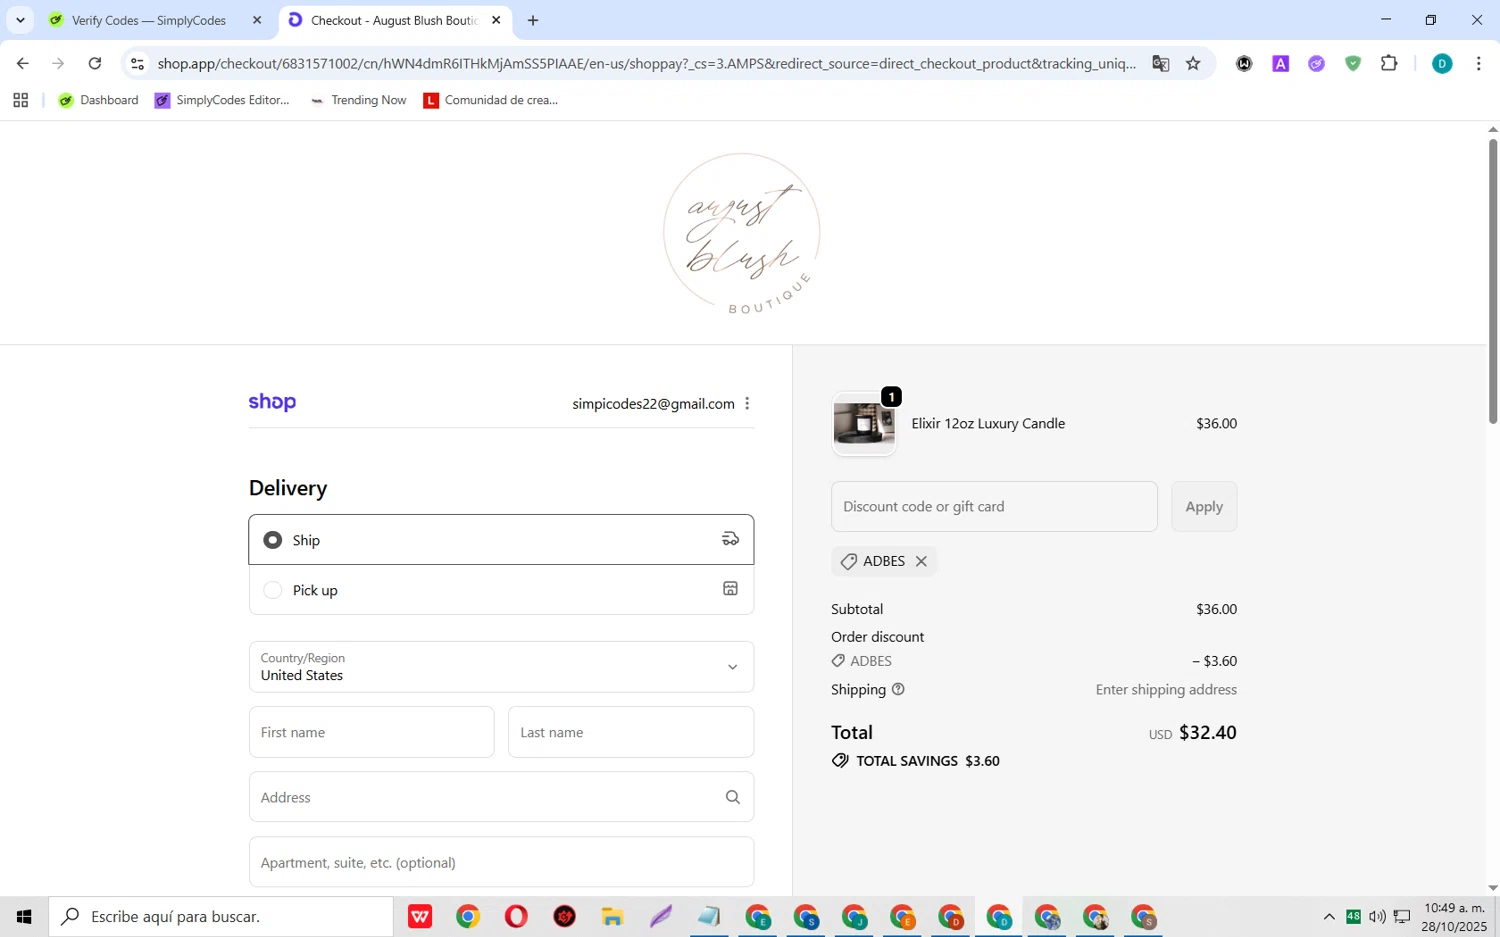This screenshot has height=937, width=1500.
Task: Open the Windows Start menu
Action: point(24,916)
